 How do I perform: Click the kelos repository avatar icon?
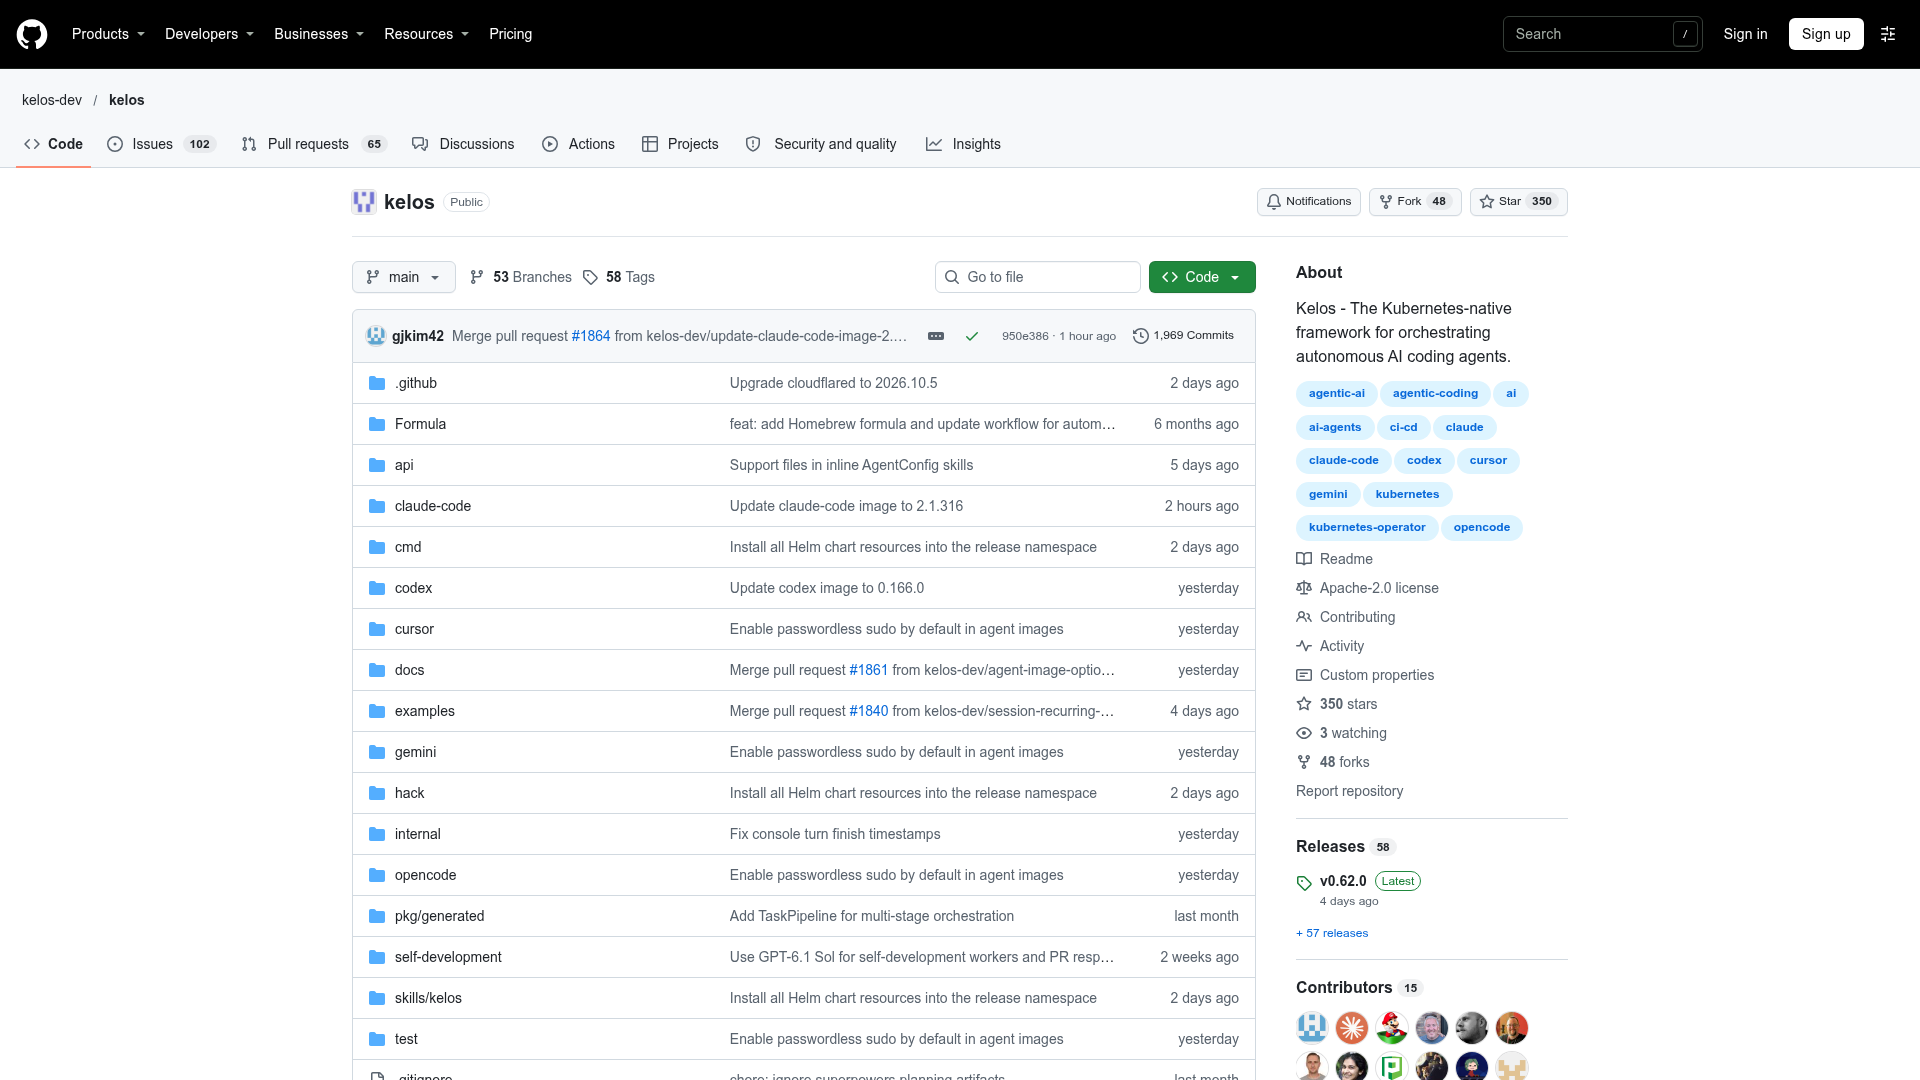pos(364,202)
